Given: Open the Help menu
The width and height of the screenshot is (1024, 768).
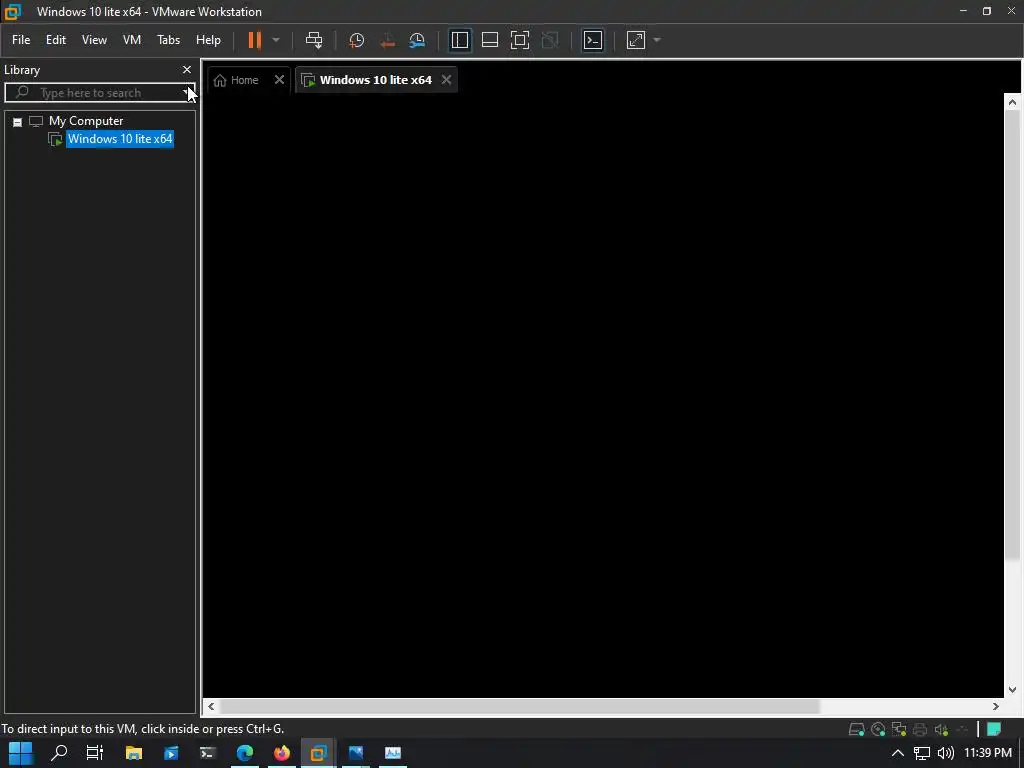Looking at the screenshot, I should 208,40.
